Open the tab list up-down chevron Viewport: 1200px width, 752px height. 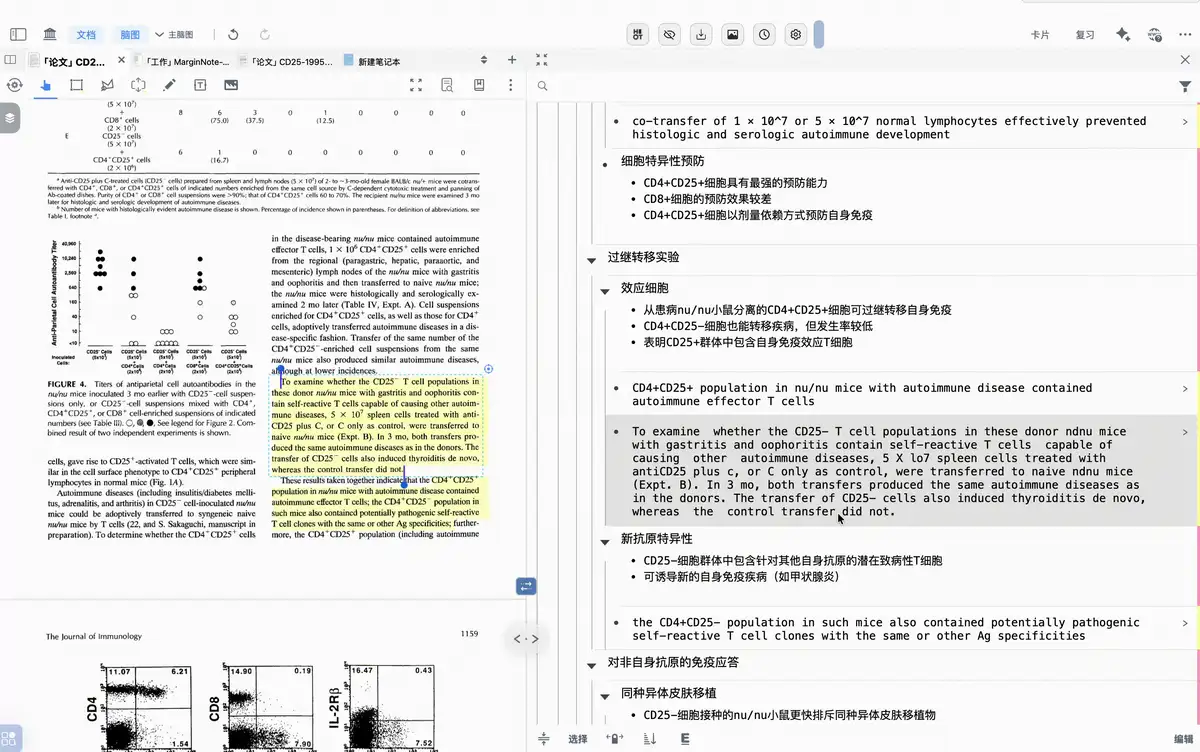point(484,60)
